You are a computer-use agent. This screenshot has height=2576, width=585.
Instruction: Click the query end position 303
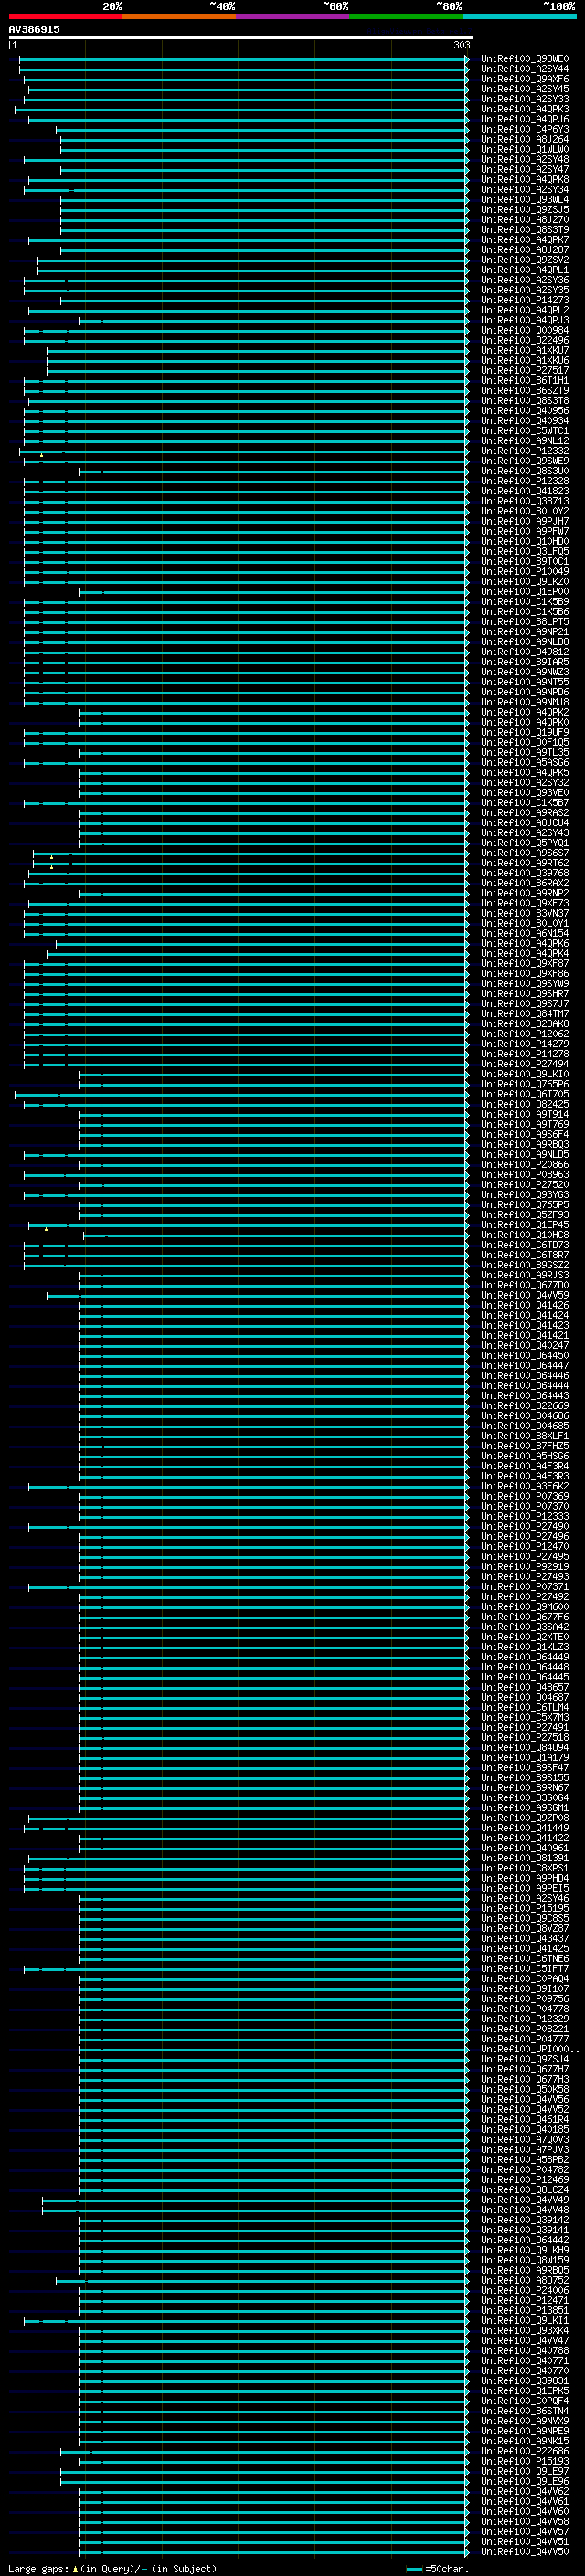[x=461, y=45]
